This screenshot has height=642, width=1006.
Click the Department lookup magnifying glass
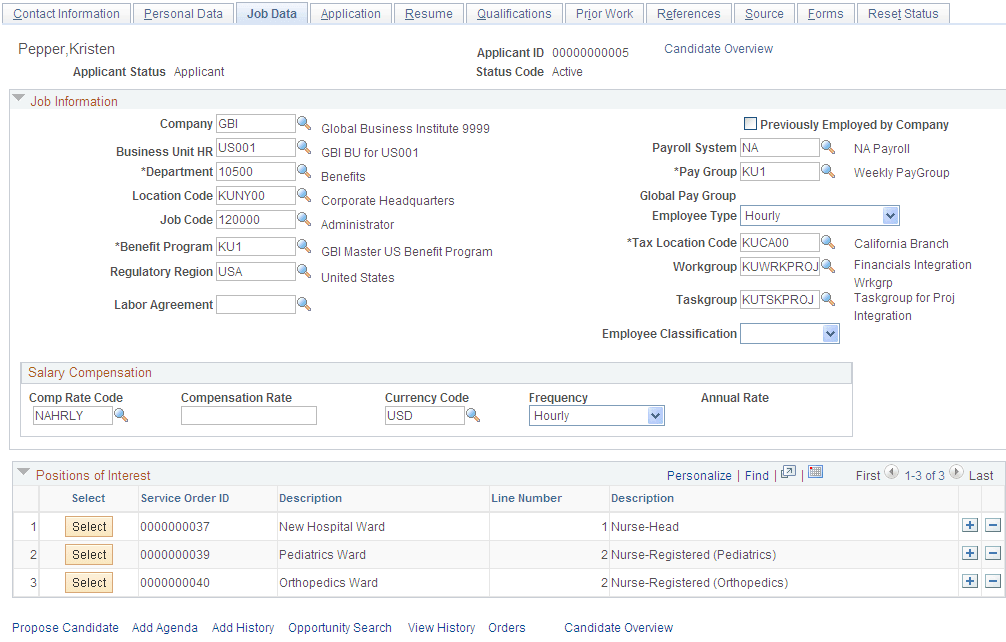[x=304, y=171]
